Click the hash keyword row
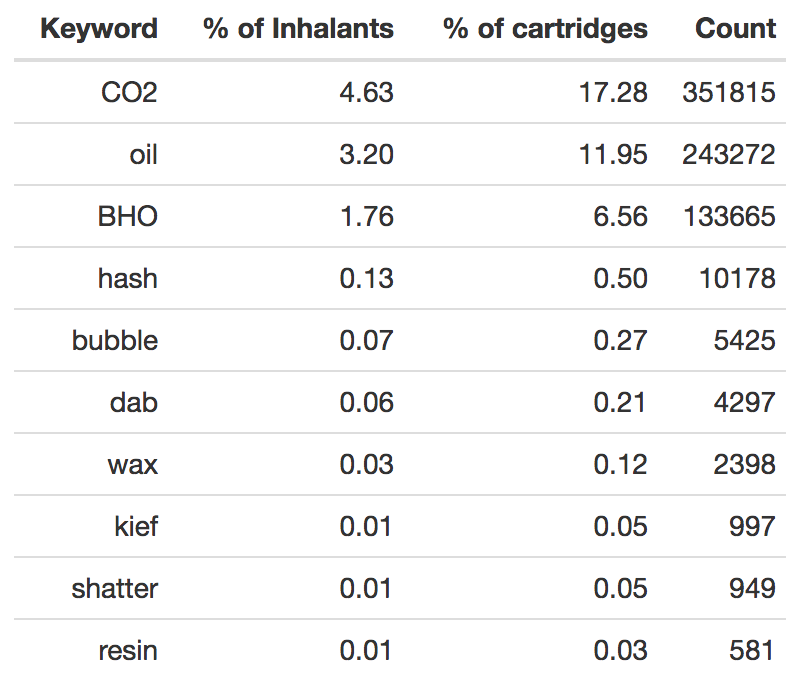Screen dimensions: 798x686 point(400,278)
